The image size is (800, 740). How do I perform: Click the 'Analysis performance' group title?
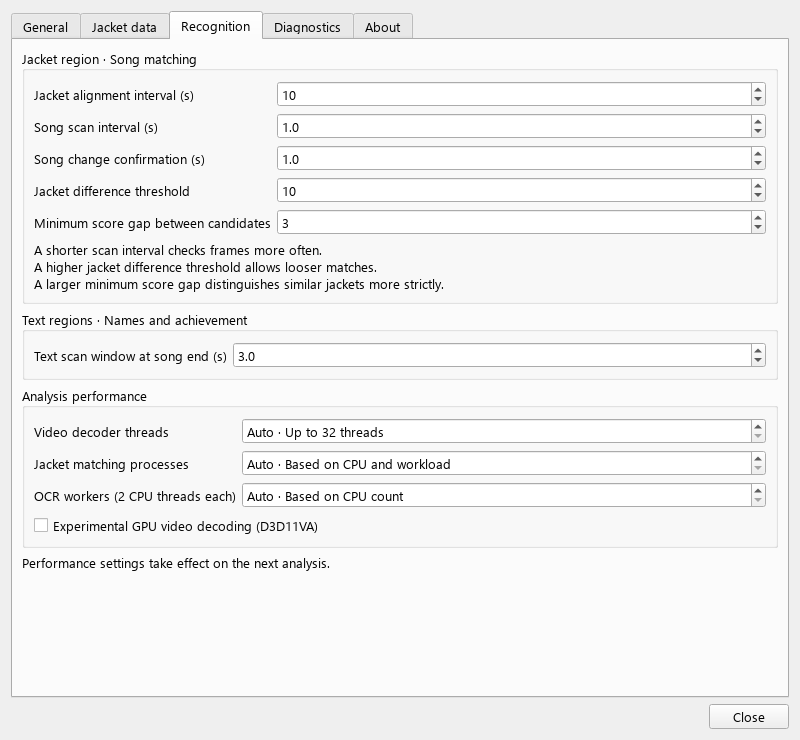click(x=84, y=397)
